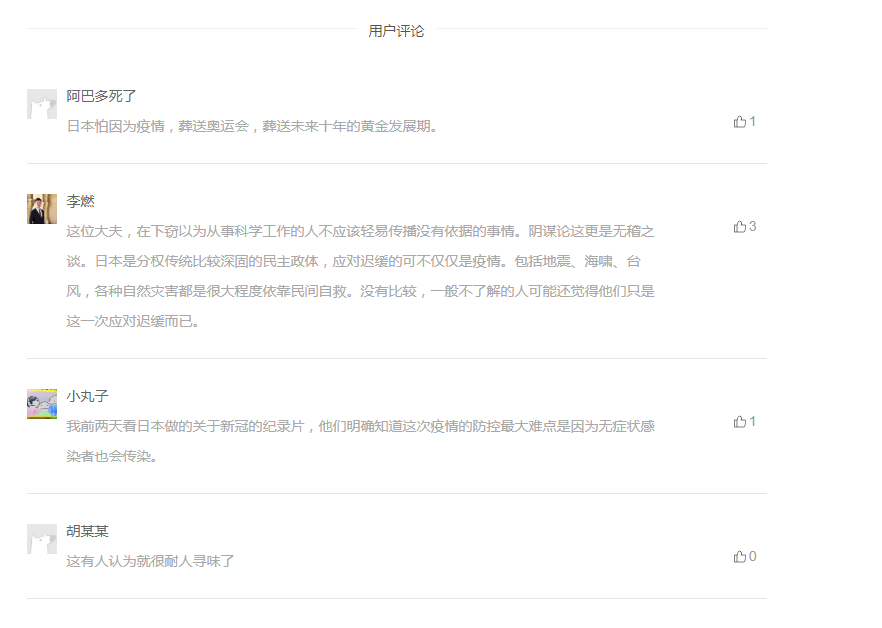This screenshot has height=628, width=882.
Task: Select comment line starting 谈。日本是分权传统
Action: [x=353, y=261]
